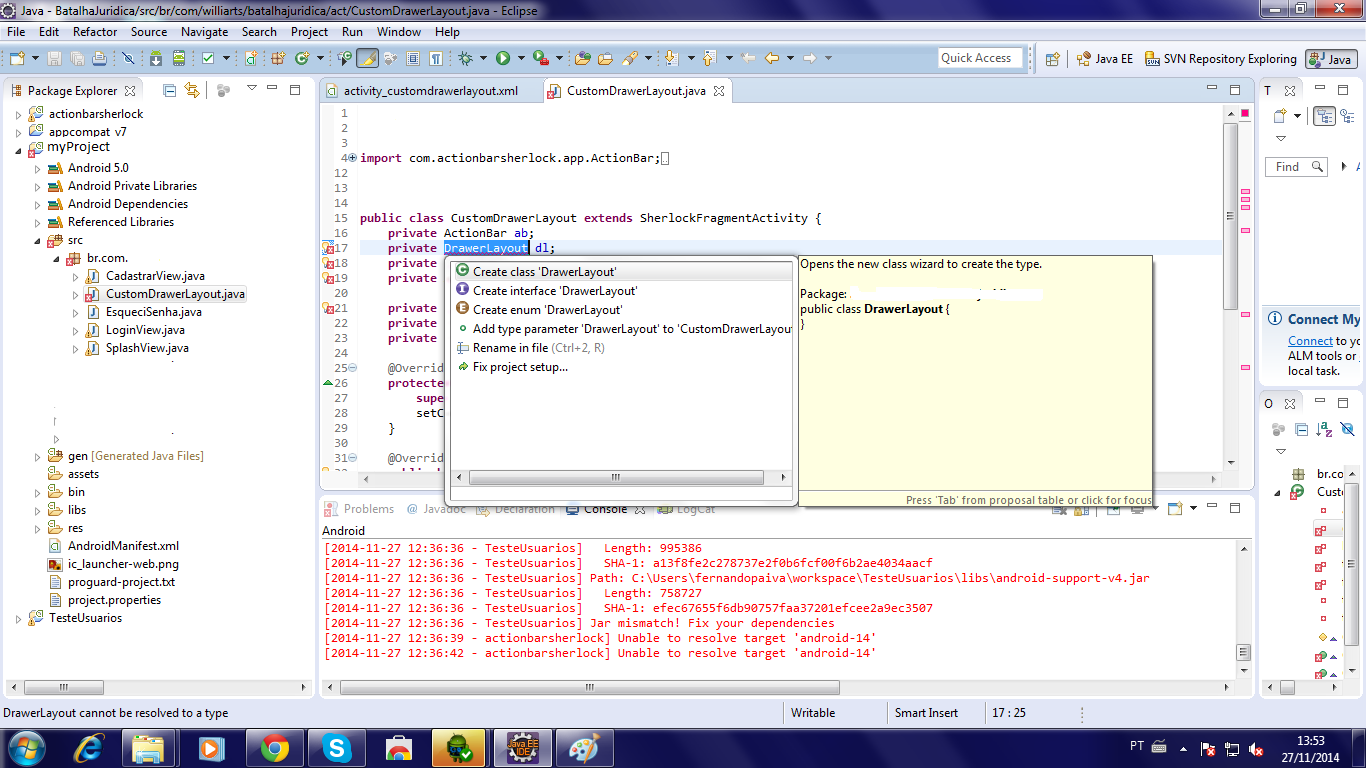Toggle Mark Occurrences highlighter button
Screen dimensions: 1366x768
click(367, 59)
